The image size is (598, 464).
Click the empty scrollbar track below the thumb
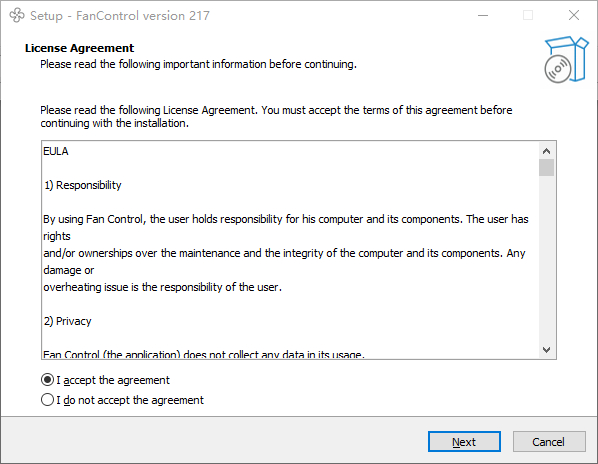[x=546, y=259]
